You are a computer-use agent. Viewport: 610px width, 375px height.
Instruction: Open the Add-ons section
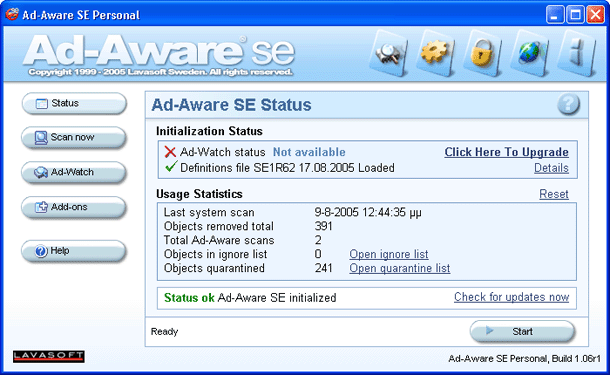tap(74, 207)
